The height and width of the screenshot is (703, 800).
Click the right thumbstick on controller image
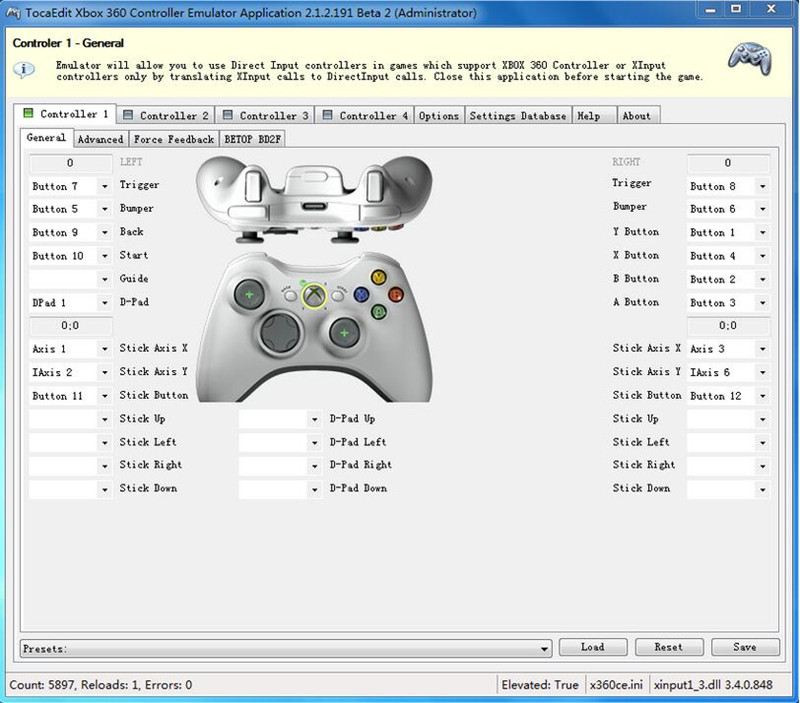tap(343, 331)
